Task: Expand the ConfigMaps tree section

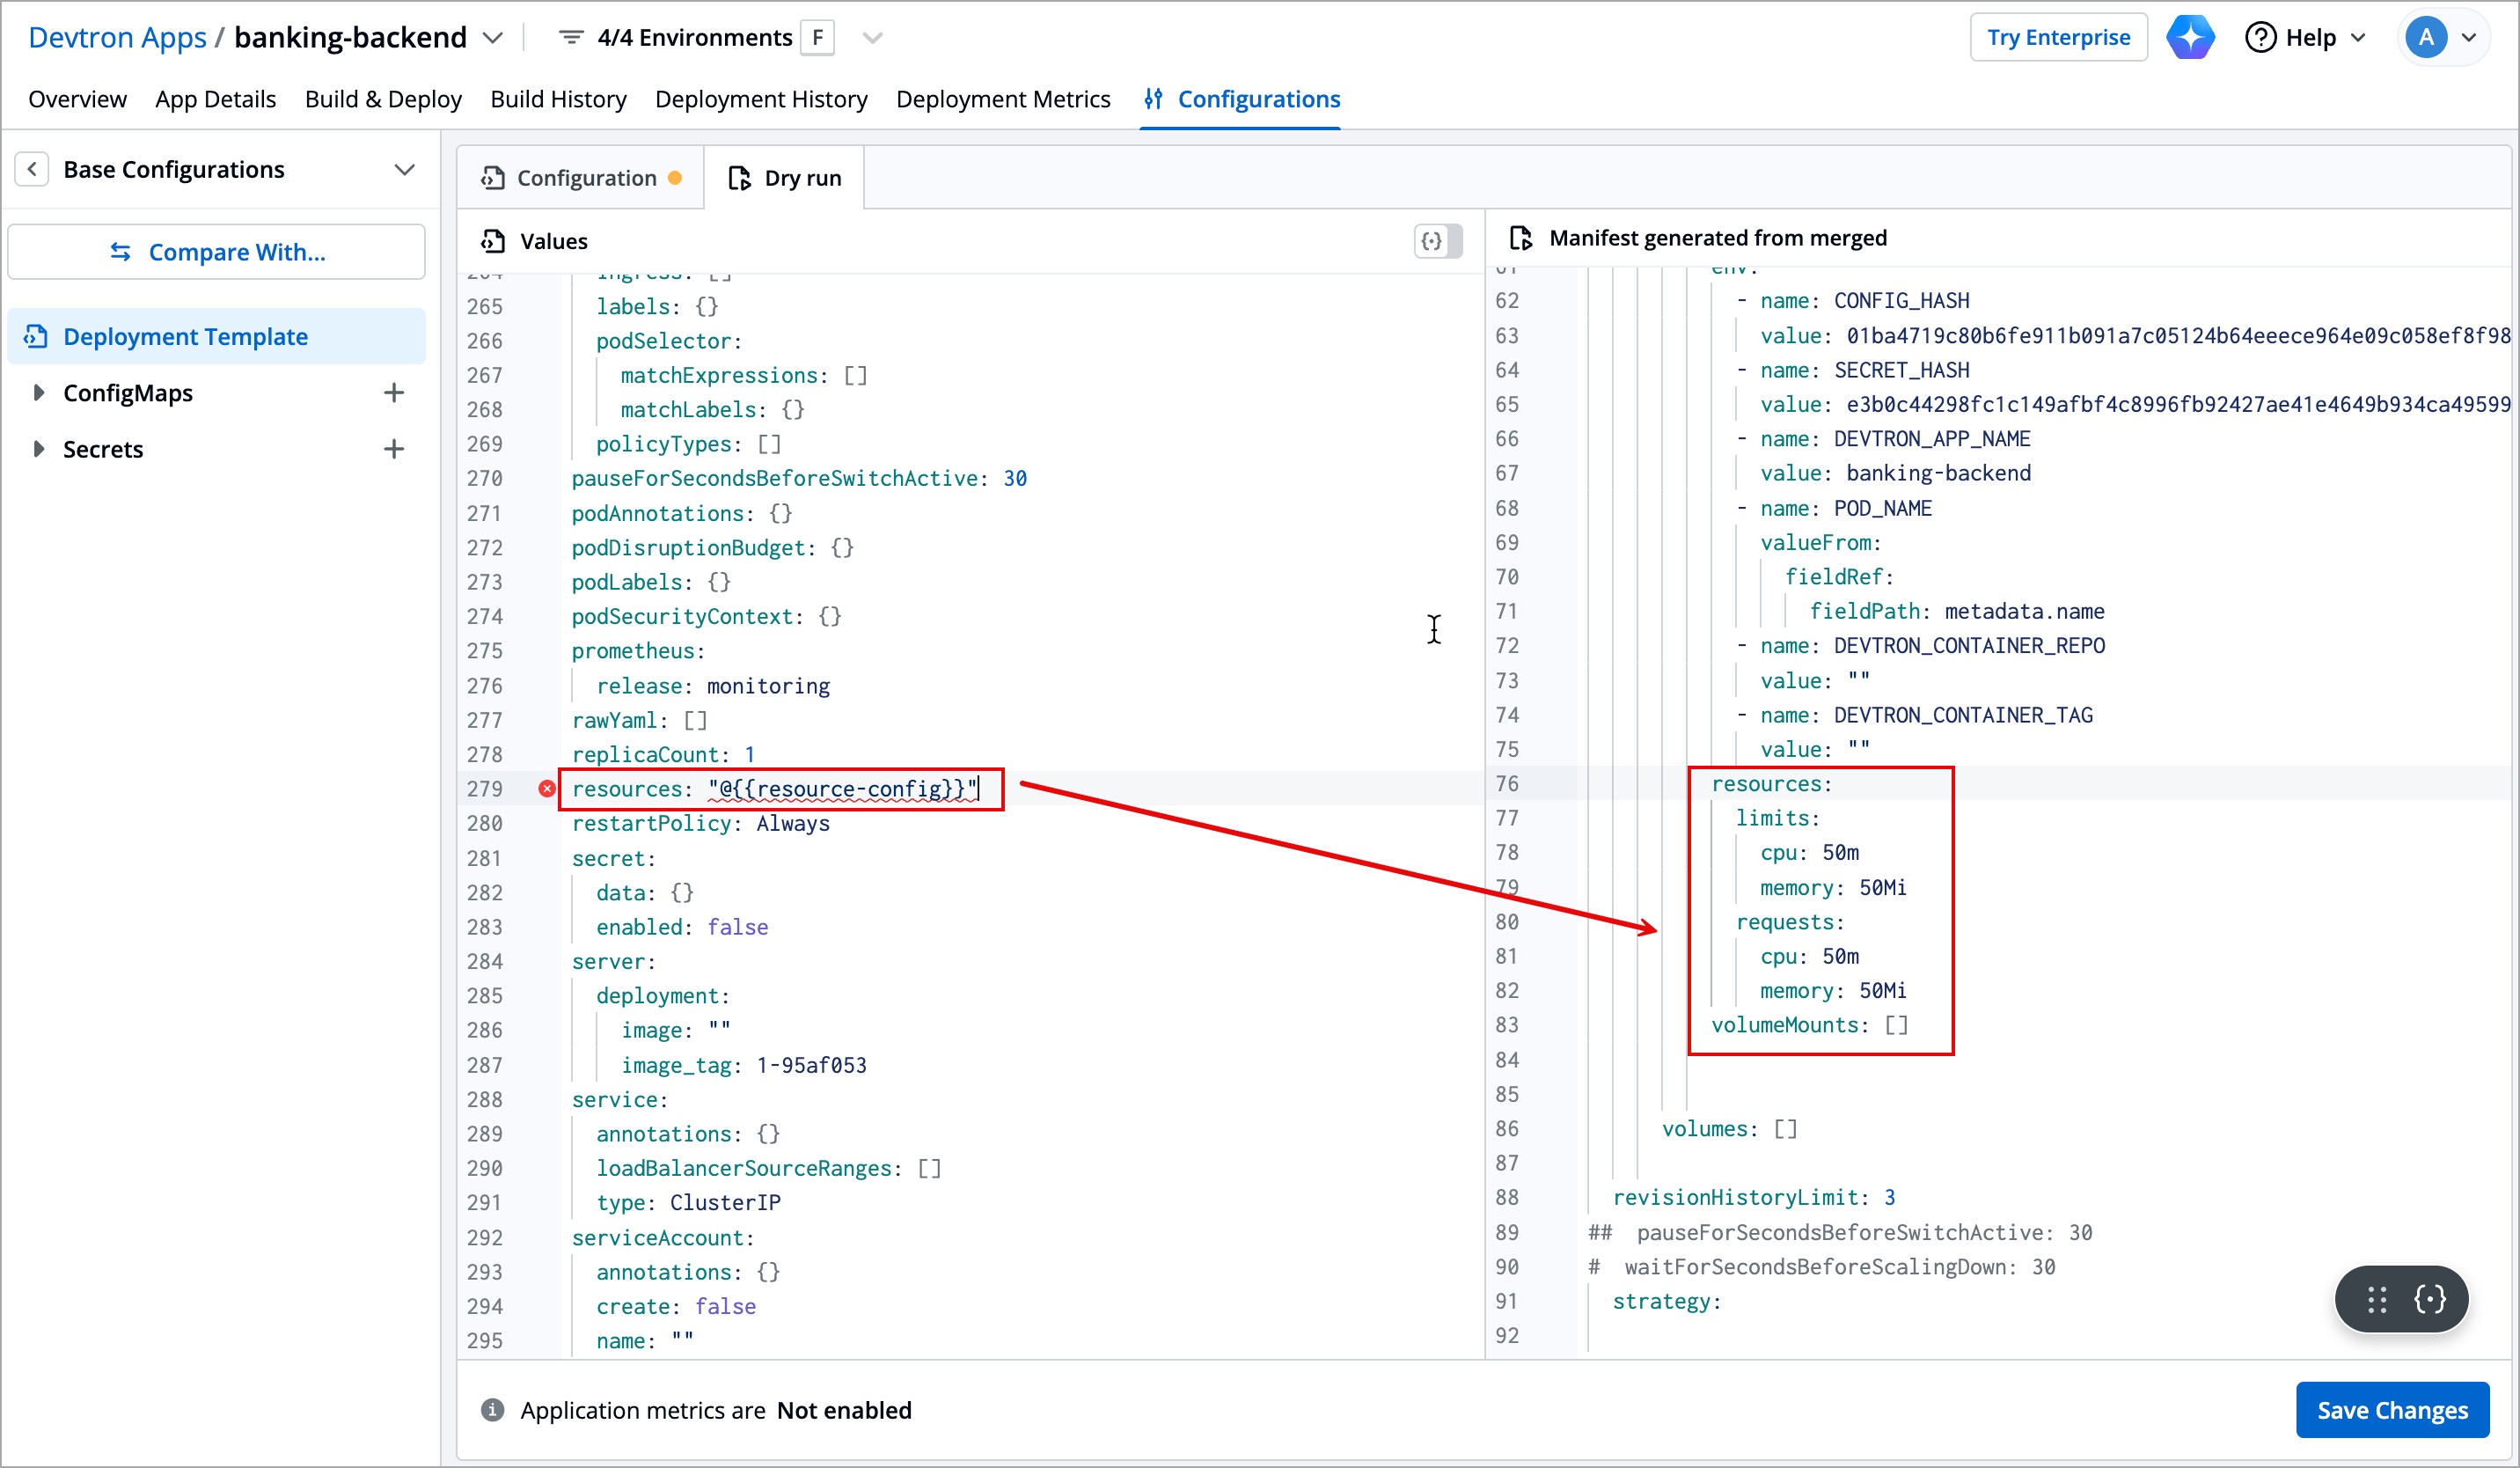Action: (x=38, y=393)
